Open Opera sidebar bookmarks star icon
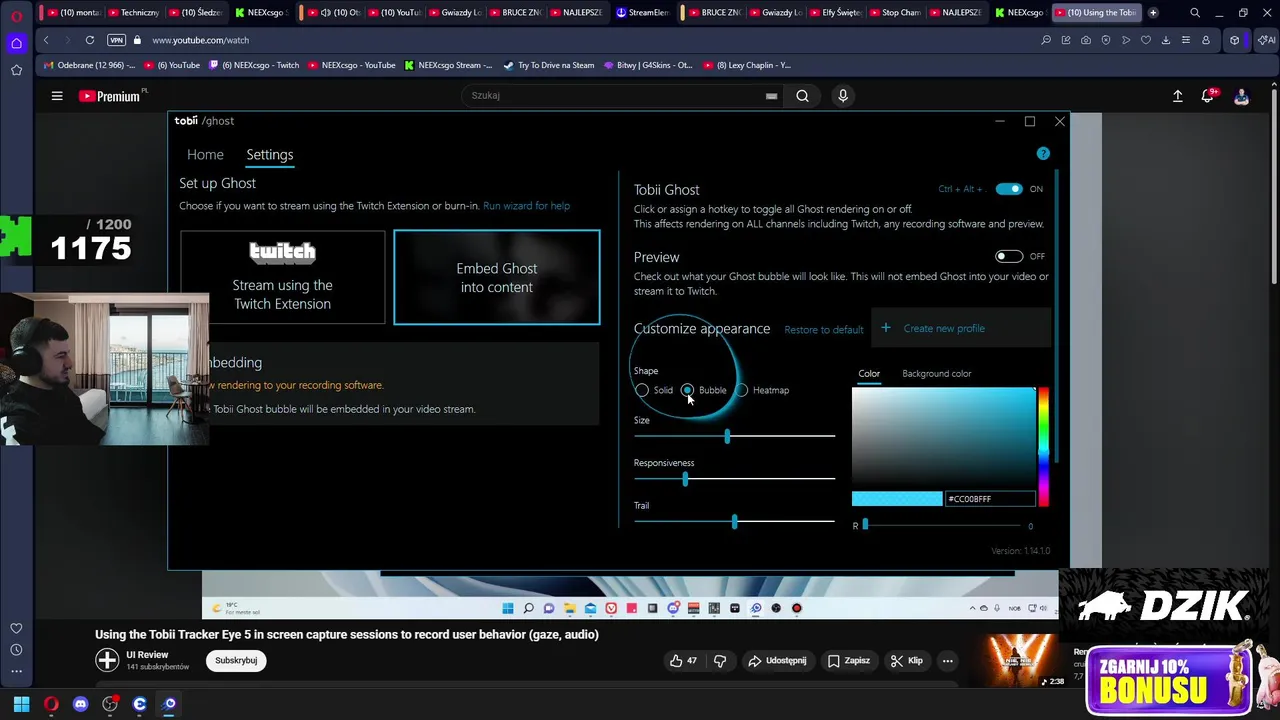The height and width of the screenshot is (720, 1280). pyautogui.click(x=16, y=70)
